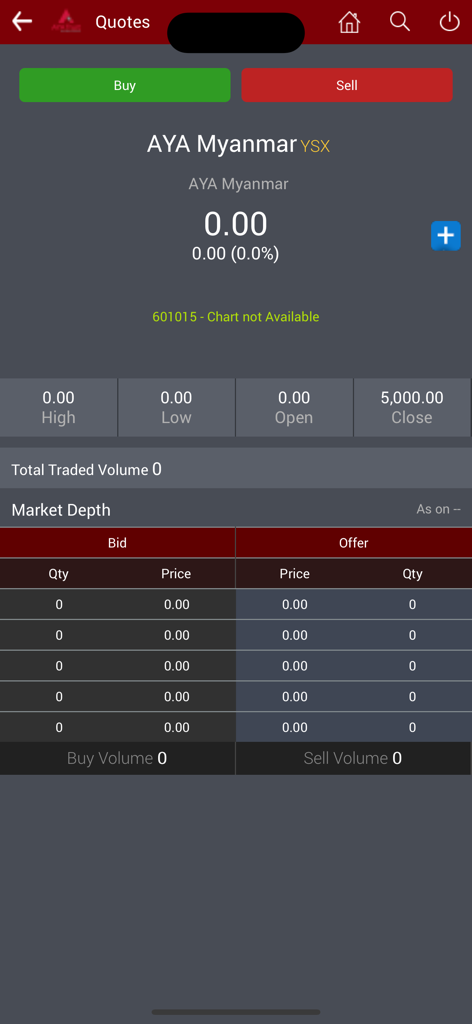Tap the Market Depth heading
Viewport: 472px width, 1024px height.
click(61, 510)
